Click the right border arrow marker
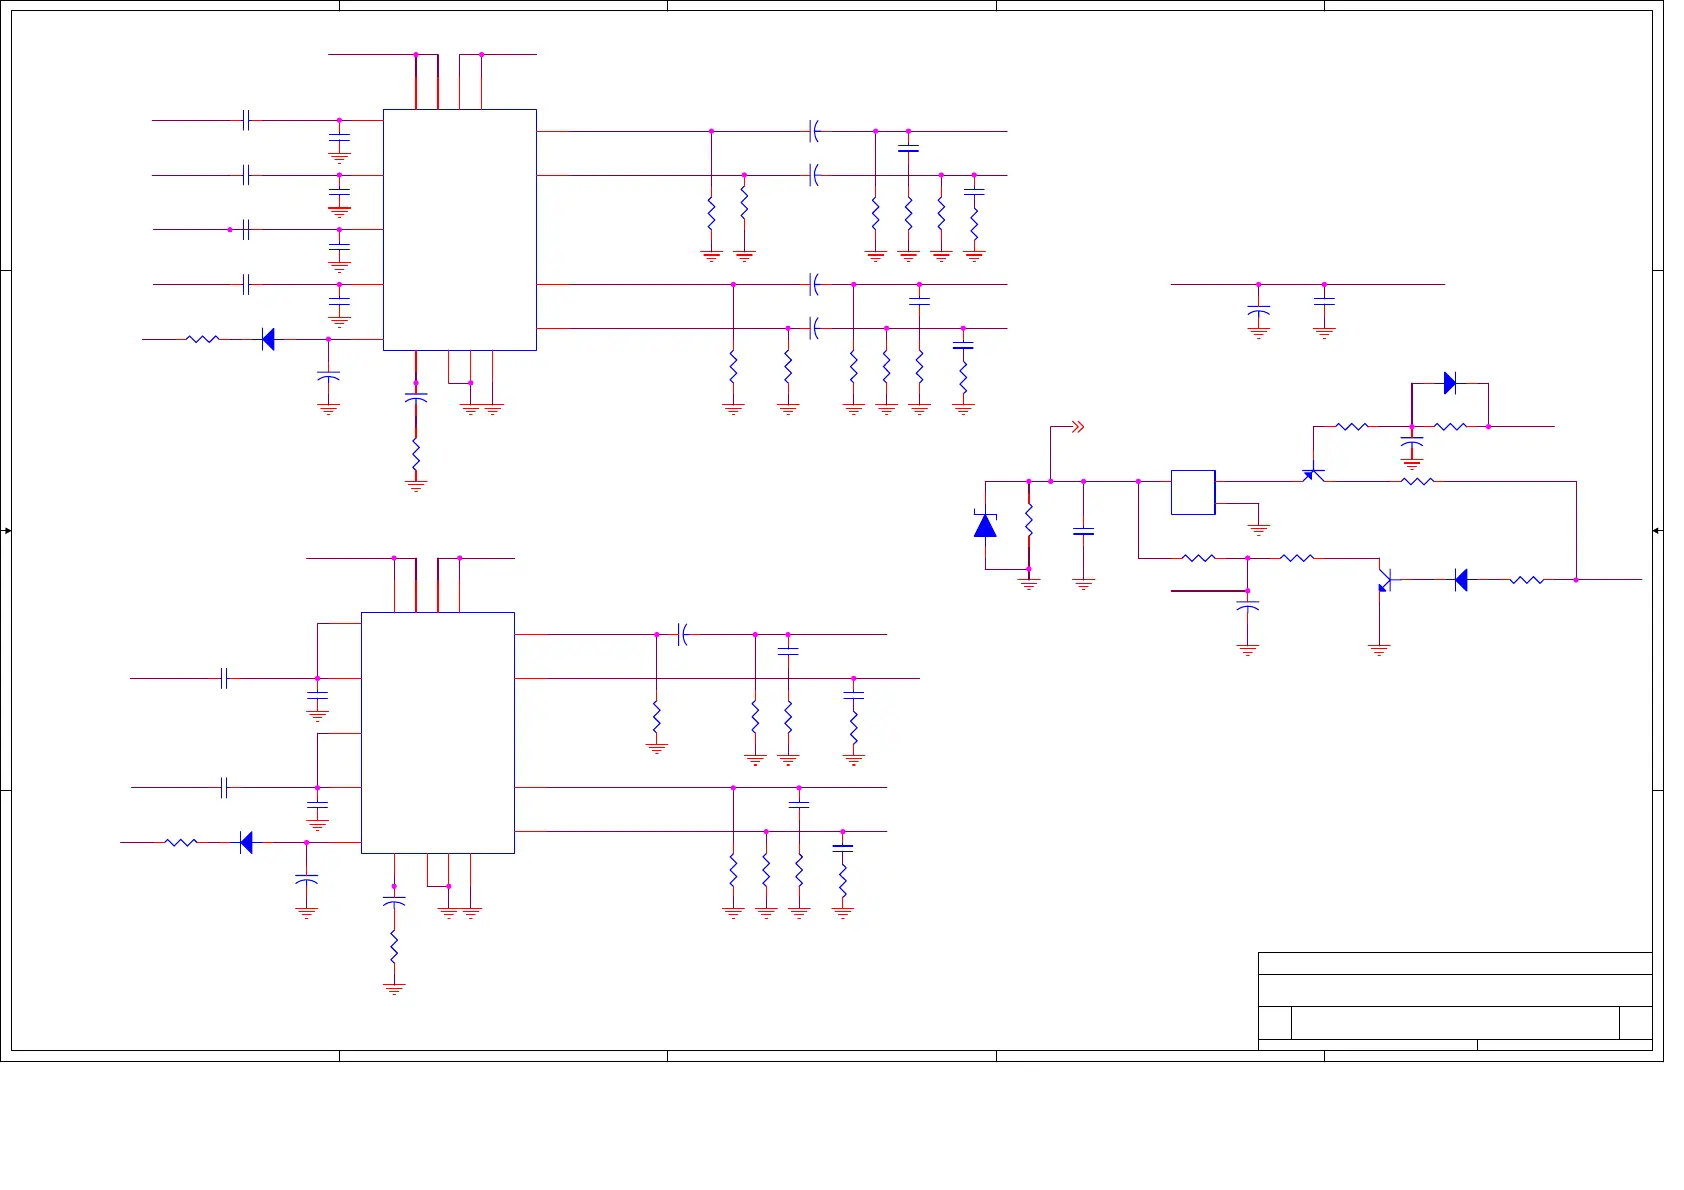This screenshot has height=1190, width=1684. click(x=1657, y=531)
